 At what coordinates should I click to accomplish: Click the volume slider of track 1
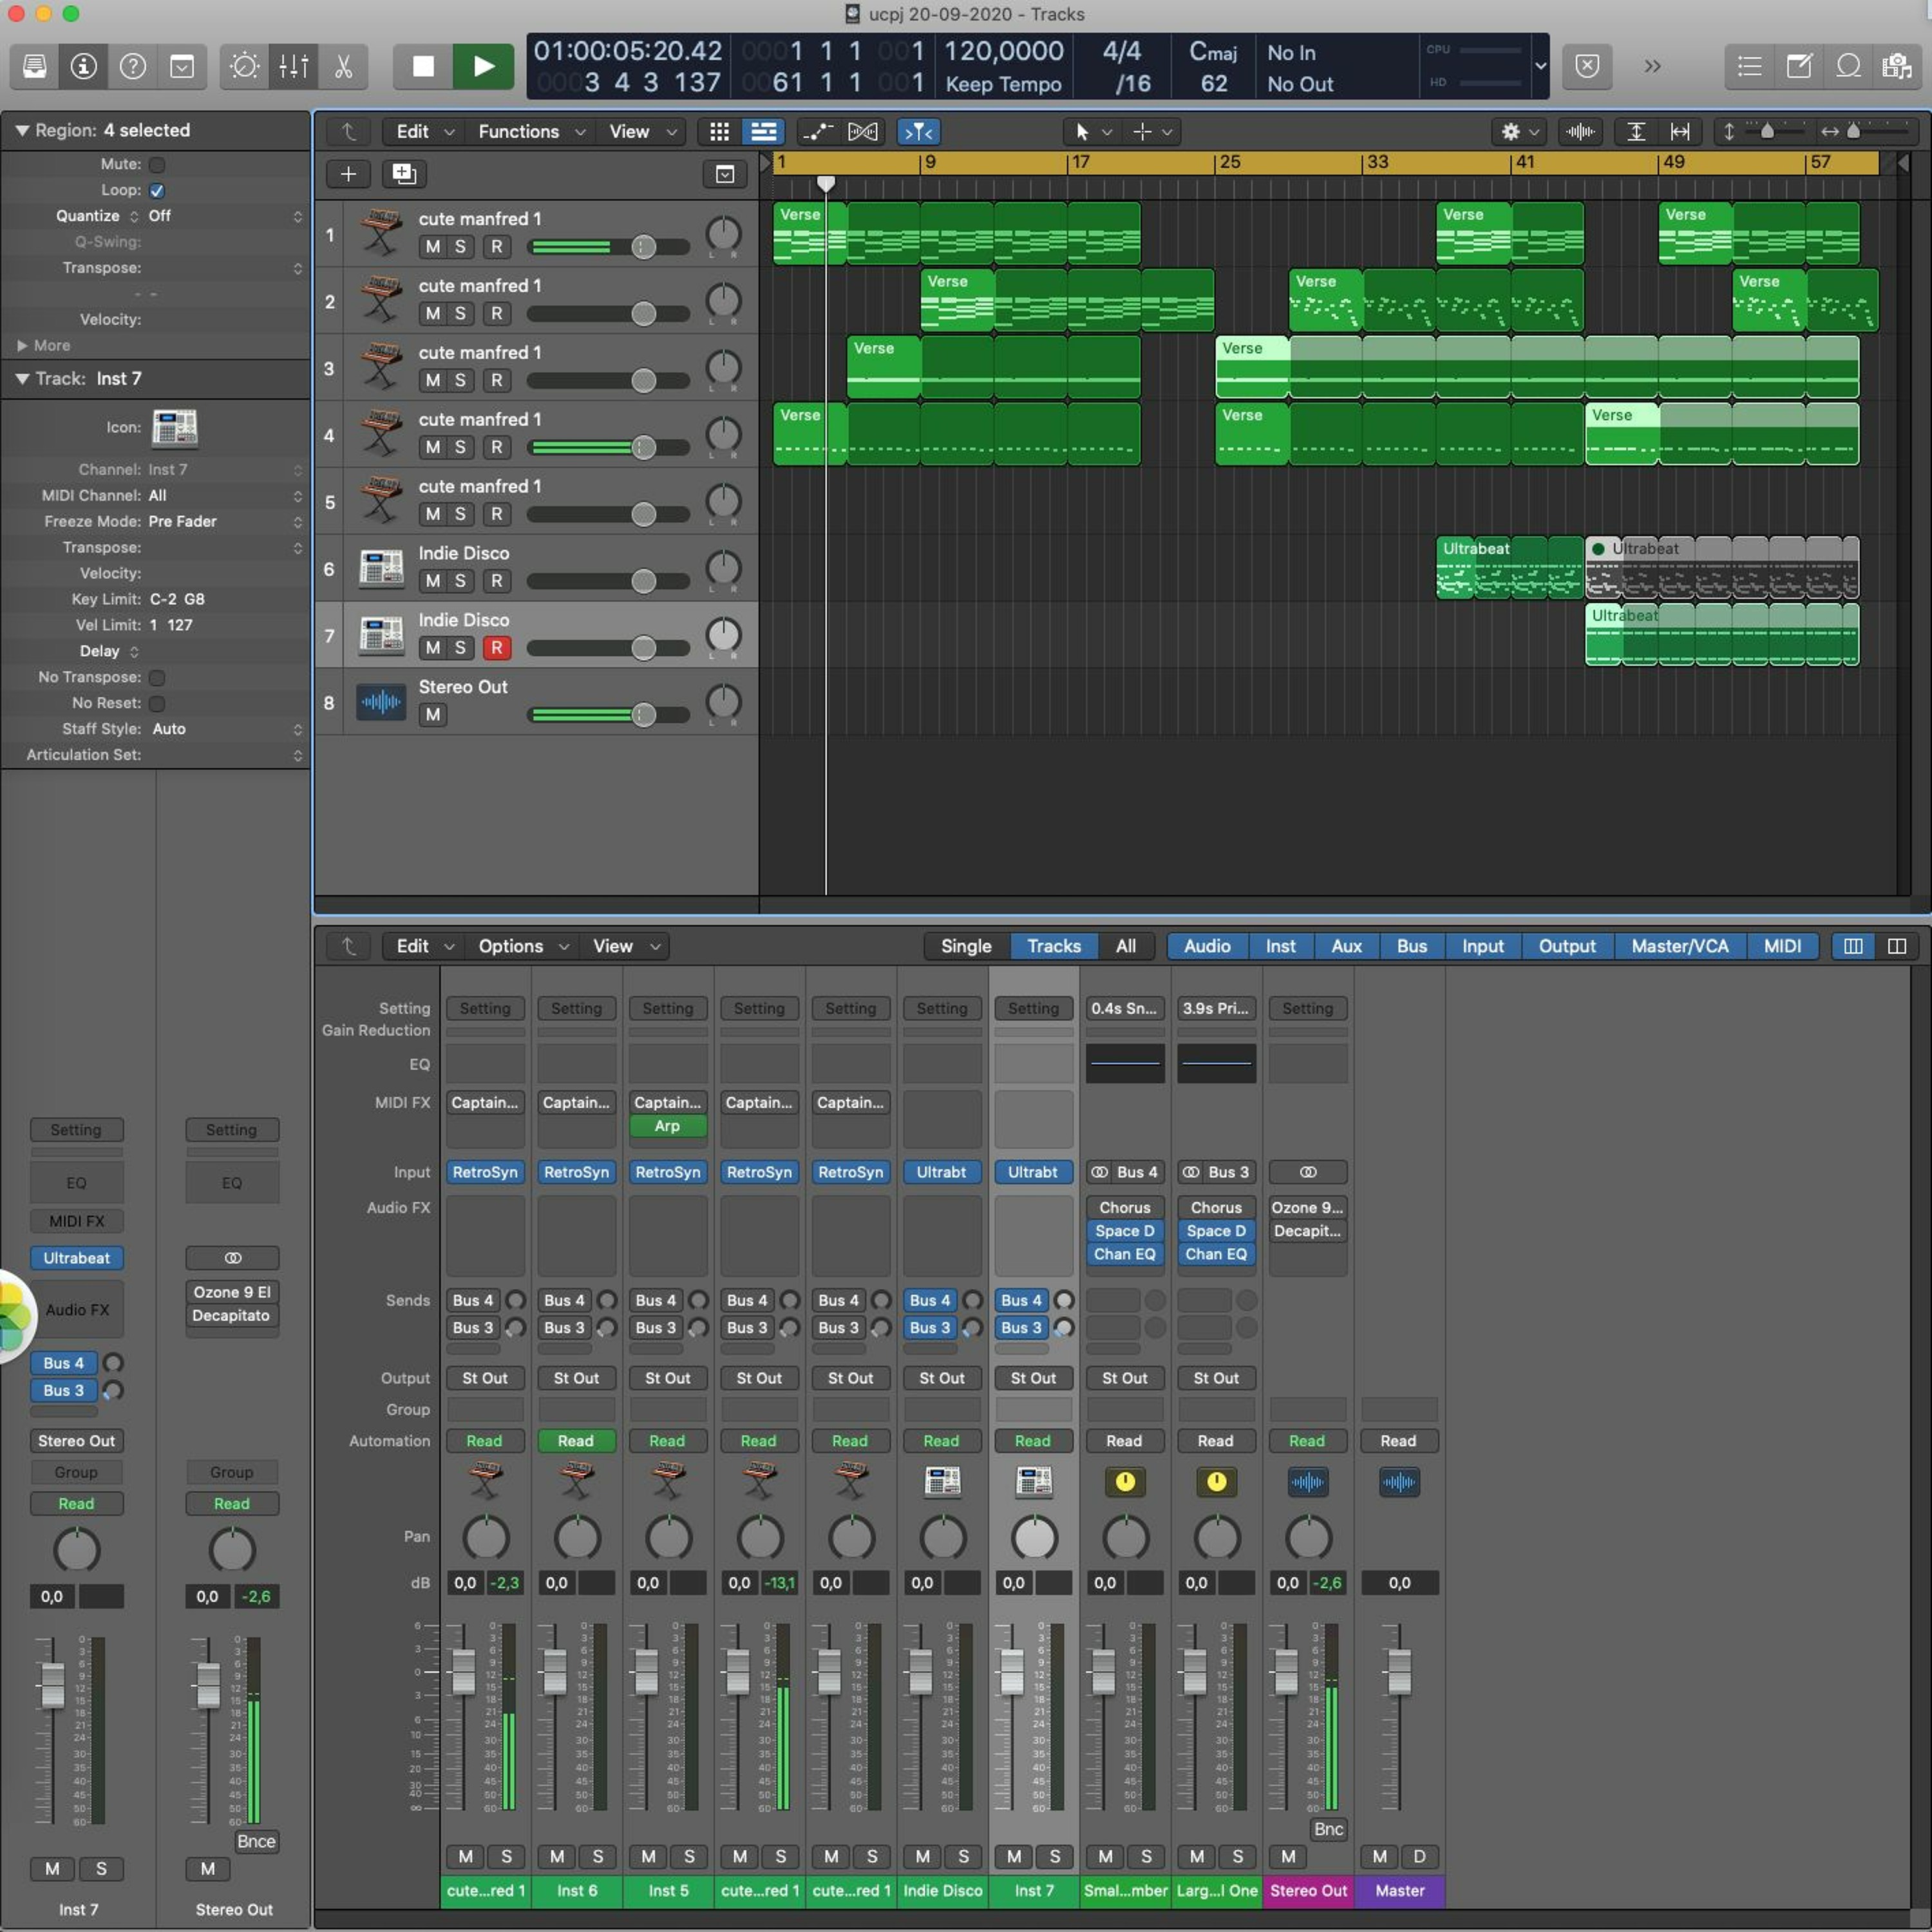[643, 247]
